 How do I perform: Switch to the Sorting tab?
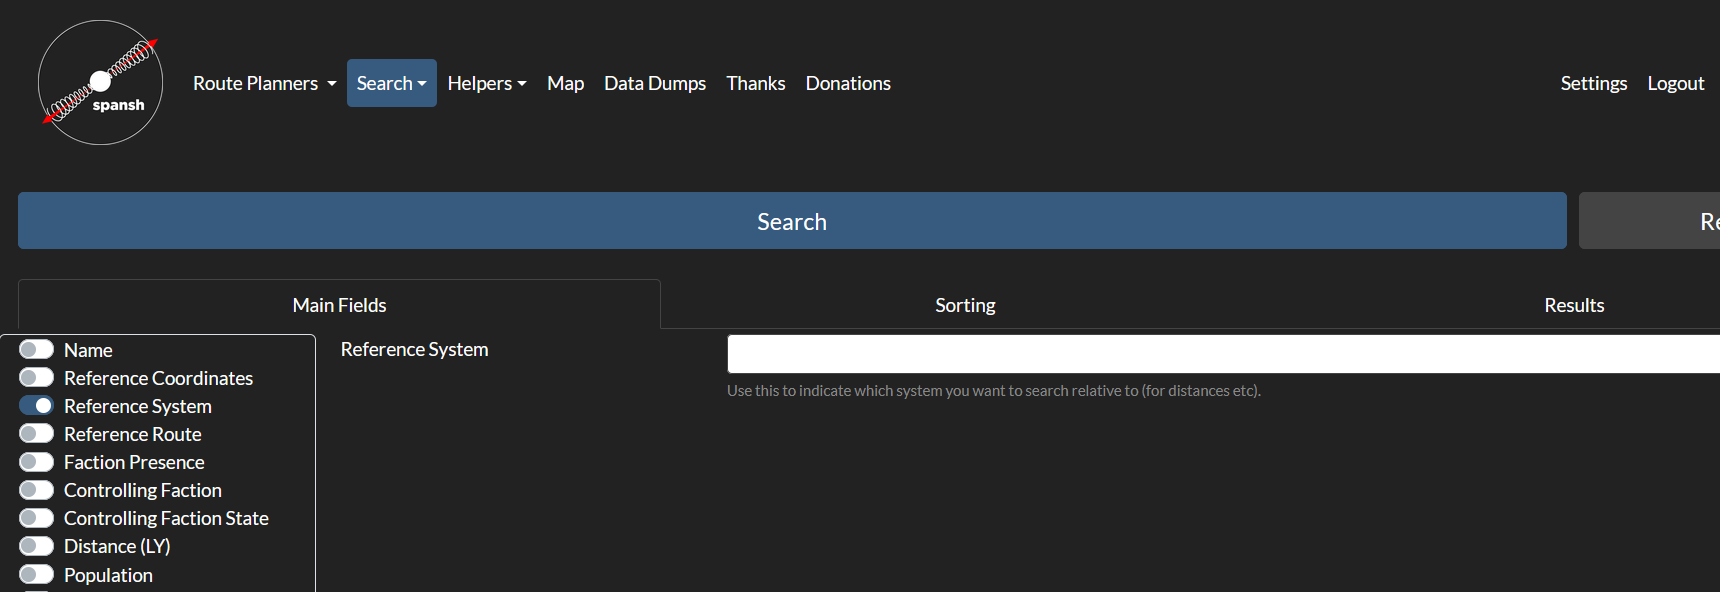[x=965, y=305]
